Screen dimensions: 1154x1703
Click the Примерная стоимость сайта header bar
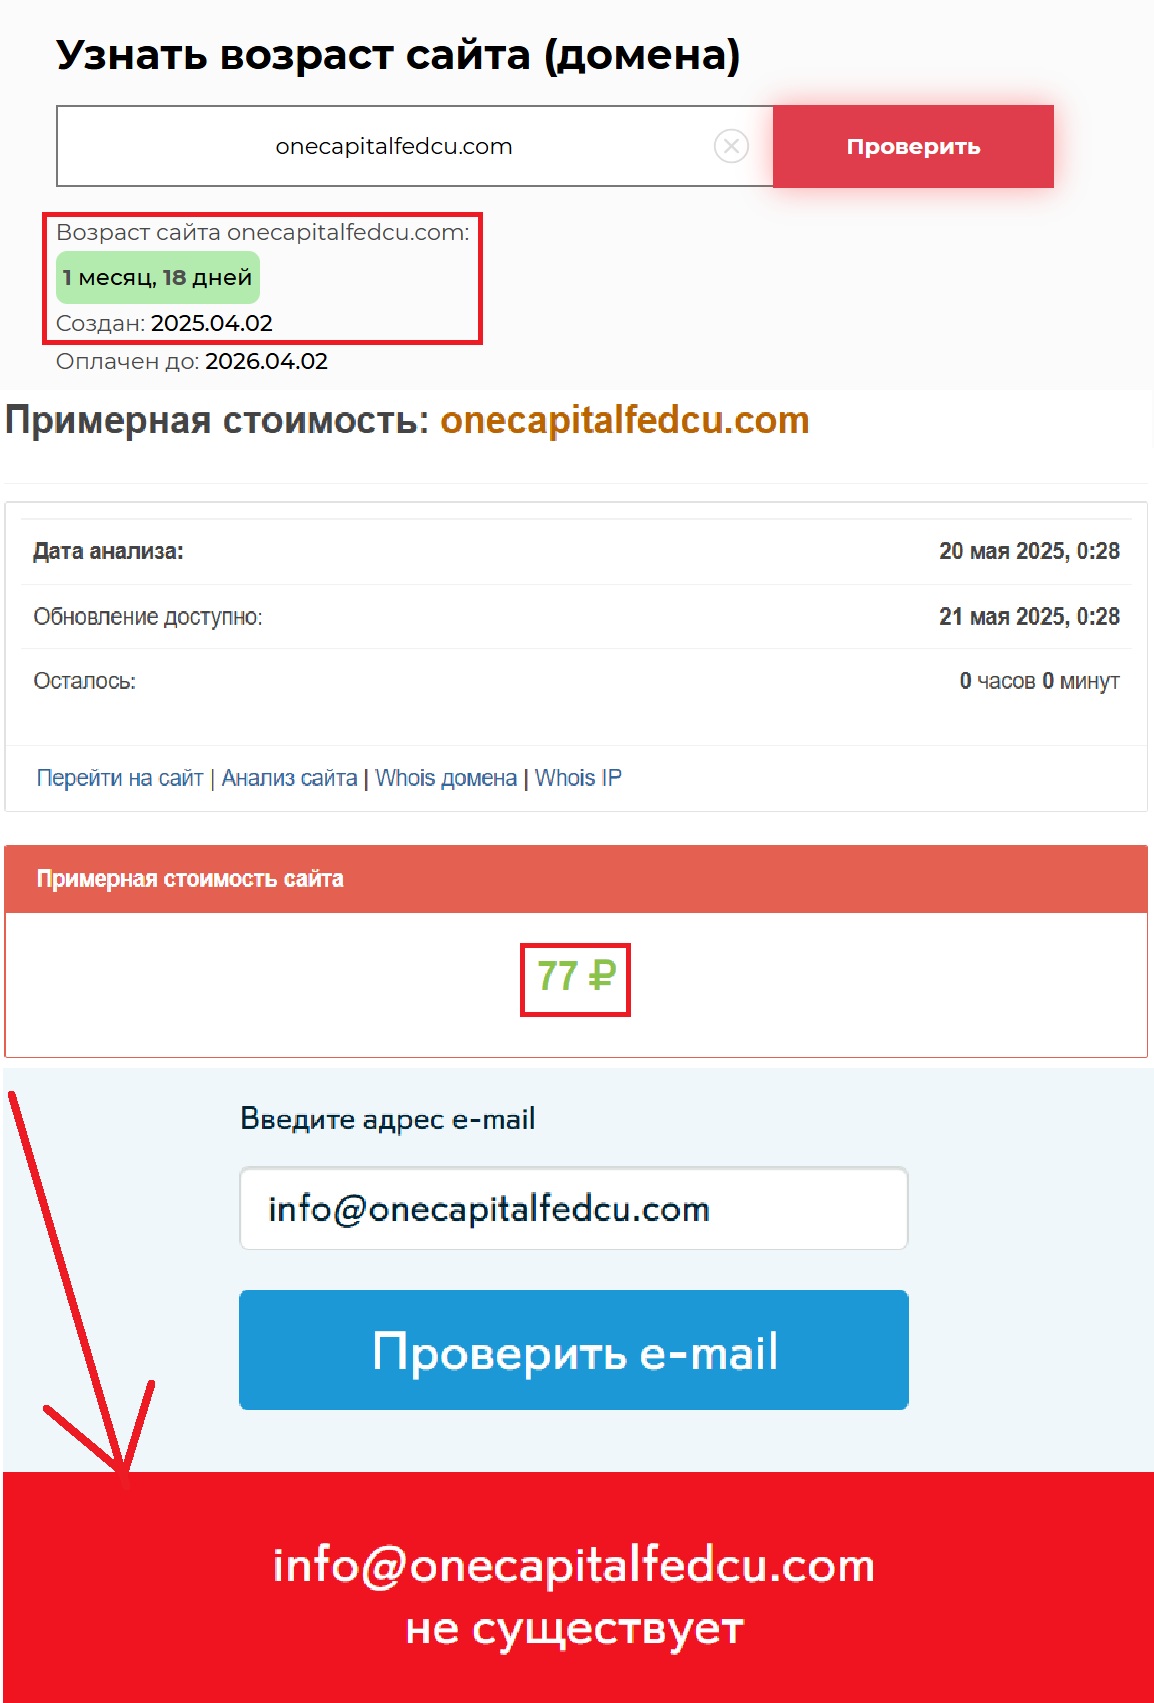pyautogui.click(x=576, y=879)
